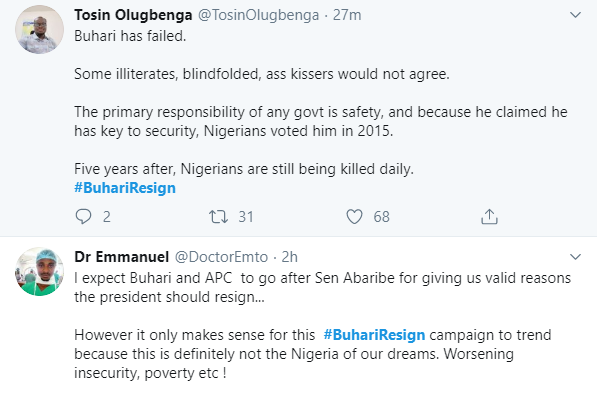Click the @DoctorEmto handle
This screenshot has width=597, height=393.
(x=221, y=257)
